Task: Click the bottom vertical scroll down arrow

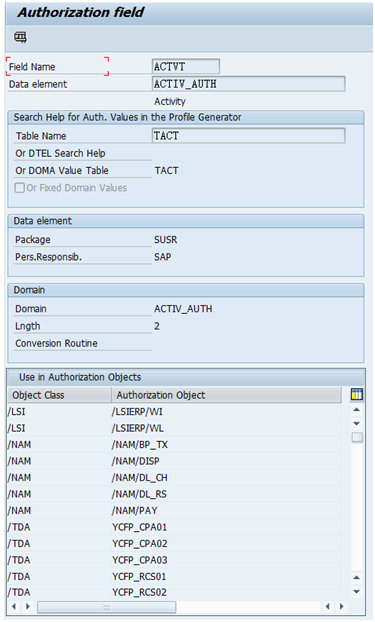Action: point(357,591)
